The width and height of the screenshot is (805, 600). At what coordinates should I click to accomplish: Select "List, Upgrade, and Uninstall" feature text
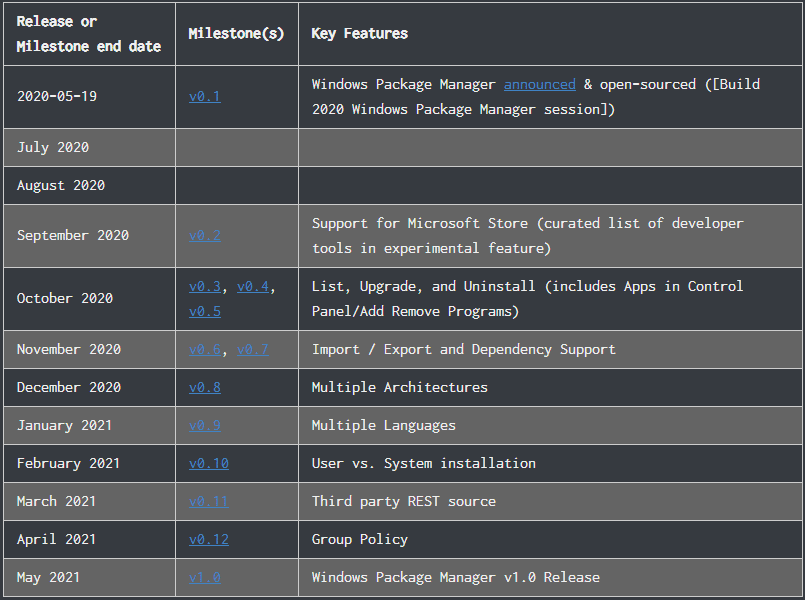(424, 286)
